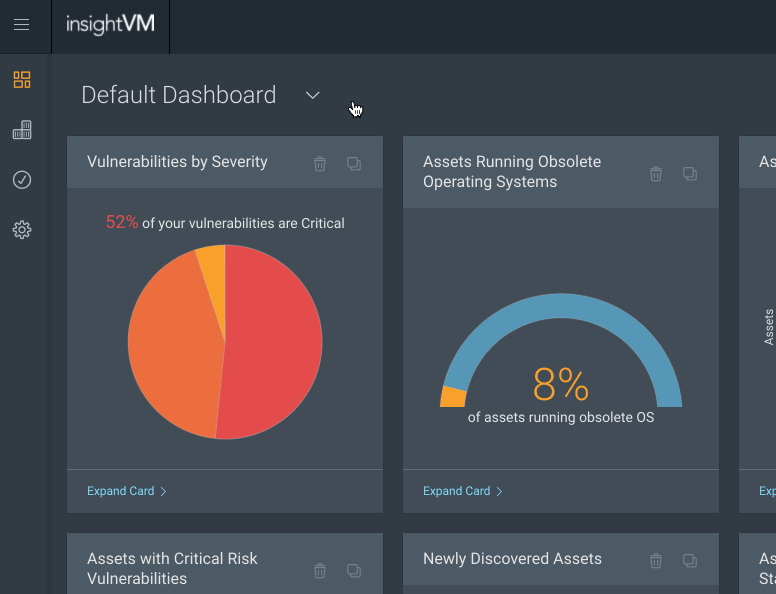
Task: Click the orange pie slice
Action: point(171,346)
